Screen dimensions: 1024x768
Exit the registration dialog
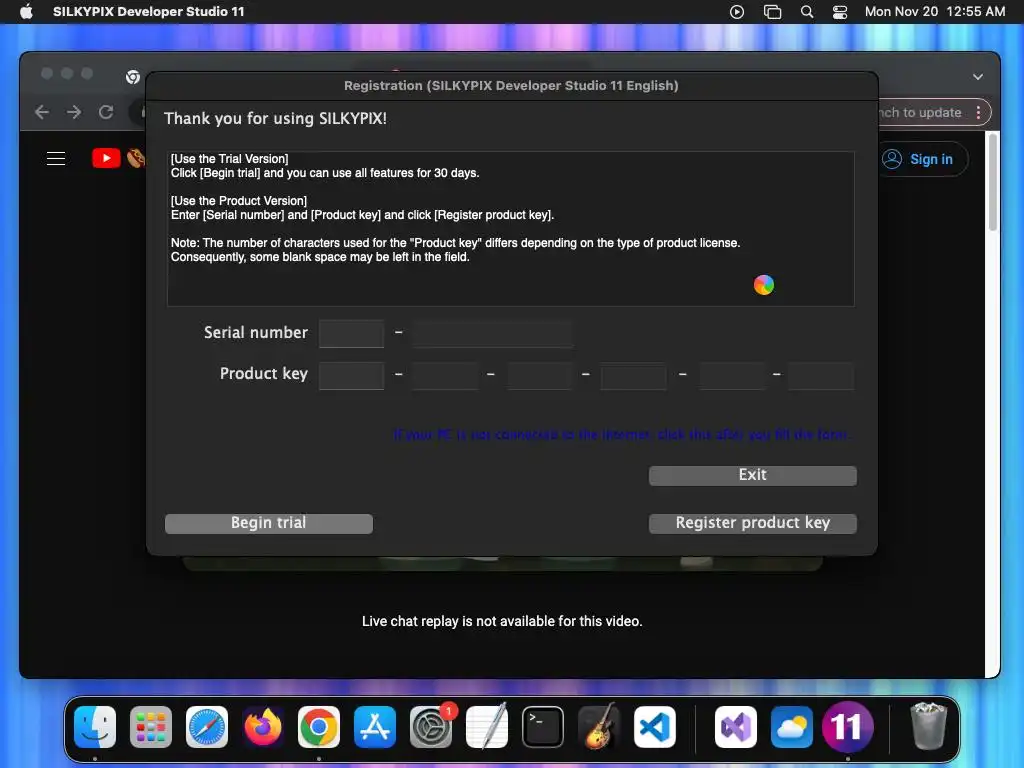752,475
